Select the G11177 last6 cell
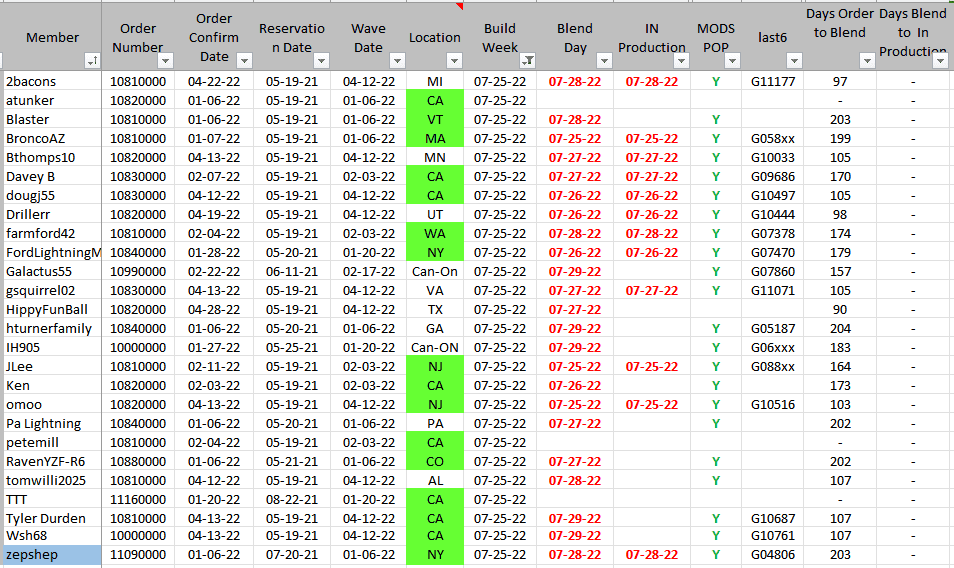Viewport: 954px width, 568px height. coord(773,81)
